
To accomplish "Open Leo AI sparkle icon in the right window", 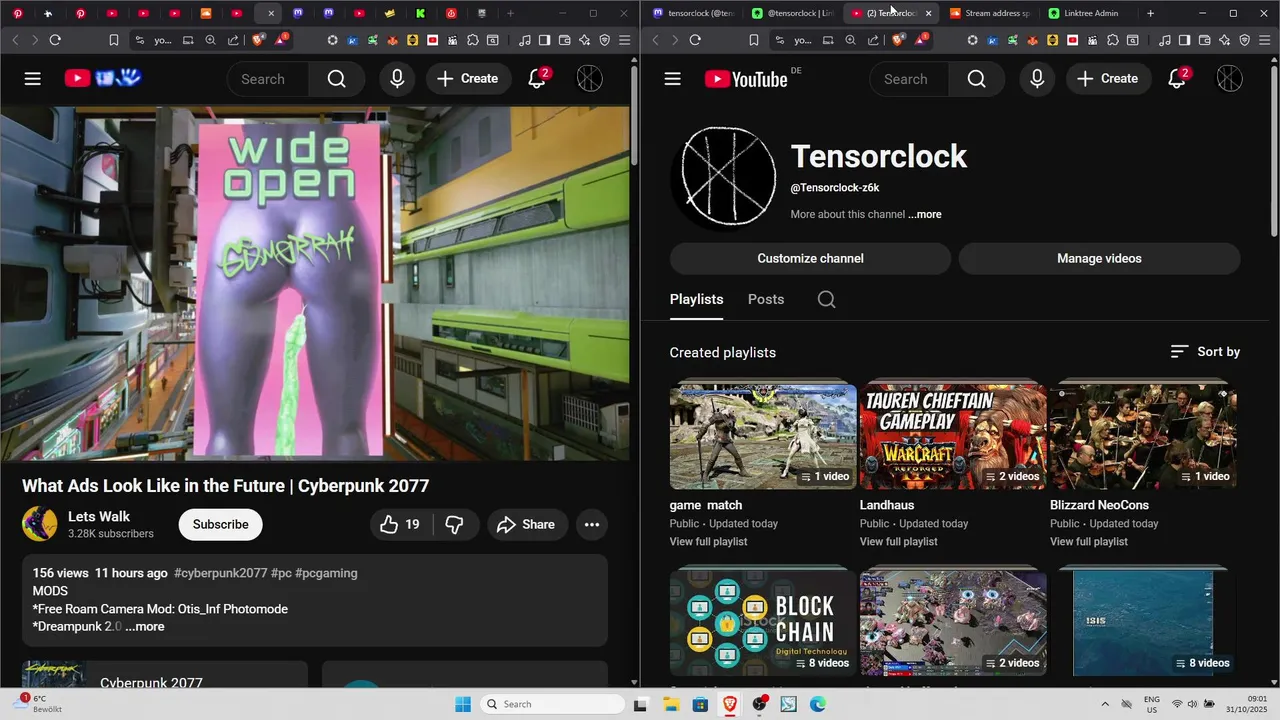I will [1224, 40].
